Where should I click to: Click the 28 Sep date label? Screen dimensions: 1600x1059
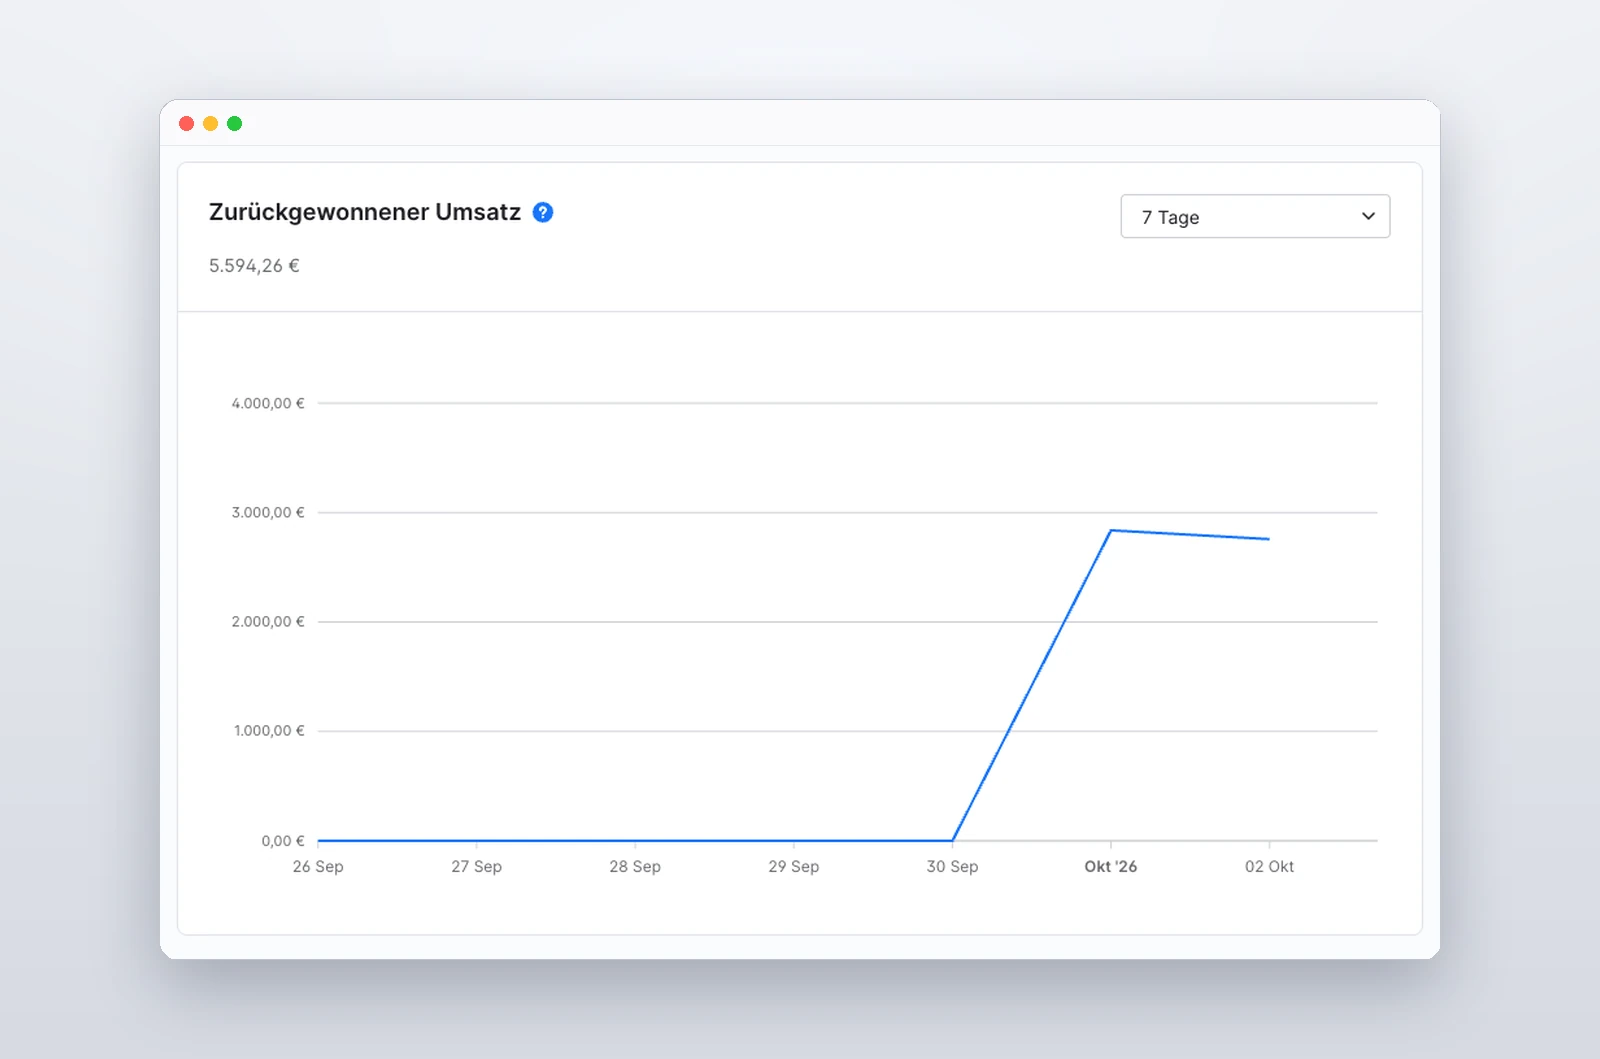click(x=635, y=866)
